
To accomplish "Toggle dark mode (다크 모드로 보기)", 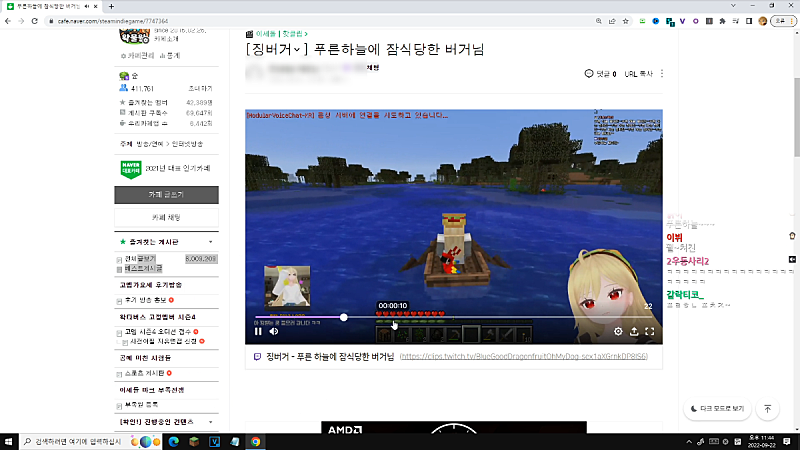I will (717, 409).
